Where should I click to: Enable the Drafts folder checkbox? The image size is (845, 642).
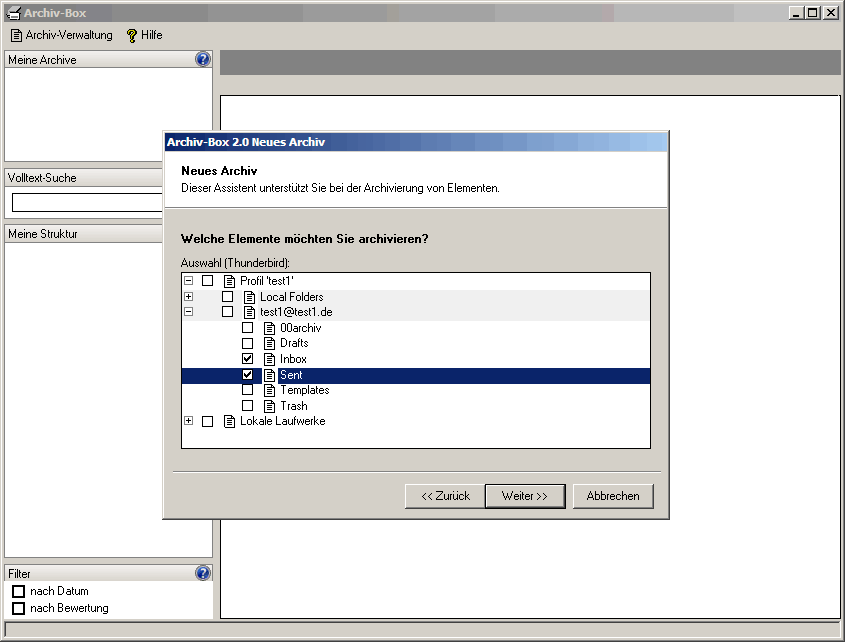click(x=247, y=343)
